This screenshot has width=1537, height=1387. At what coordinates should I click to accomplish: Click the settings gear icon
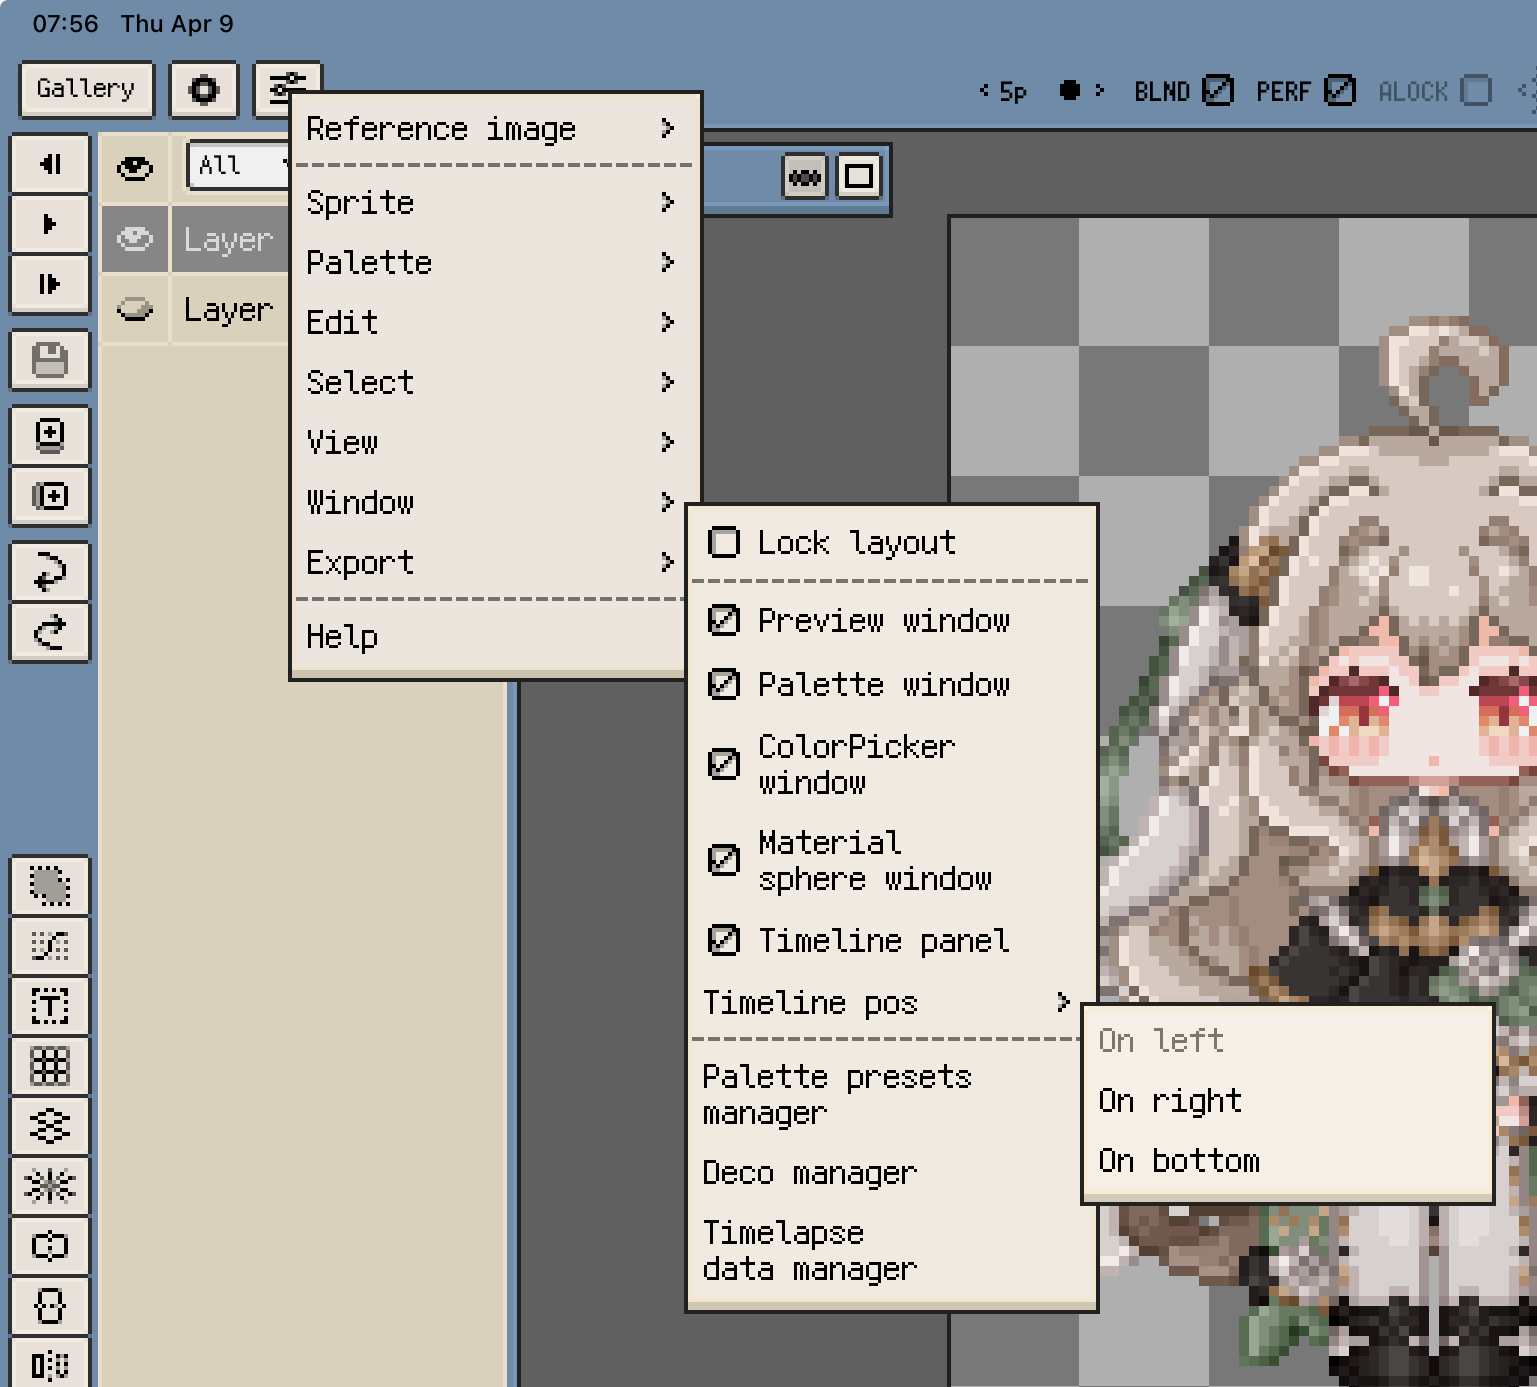204,90
